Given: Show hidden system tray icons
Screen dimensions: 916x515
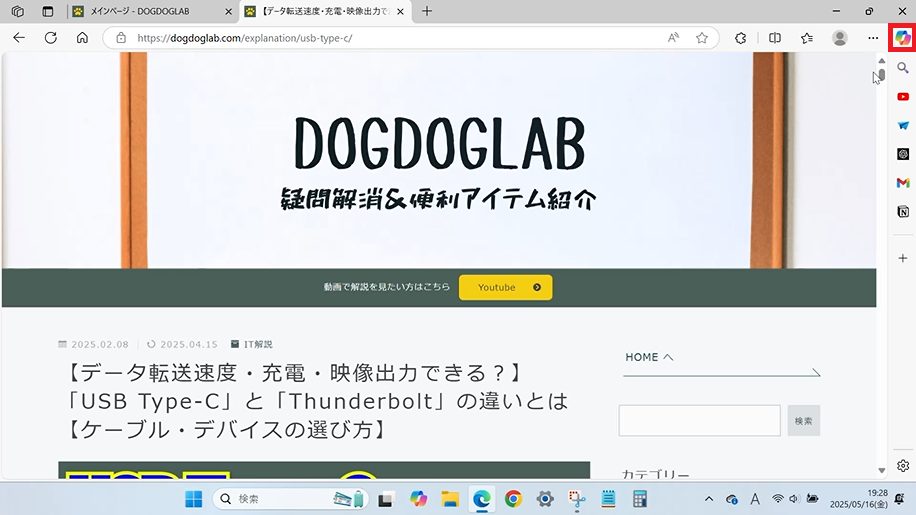Looking at the screenshot, I should pos(709,499).
